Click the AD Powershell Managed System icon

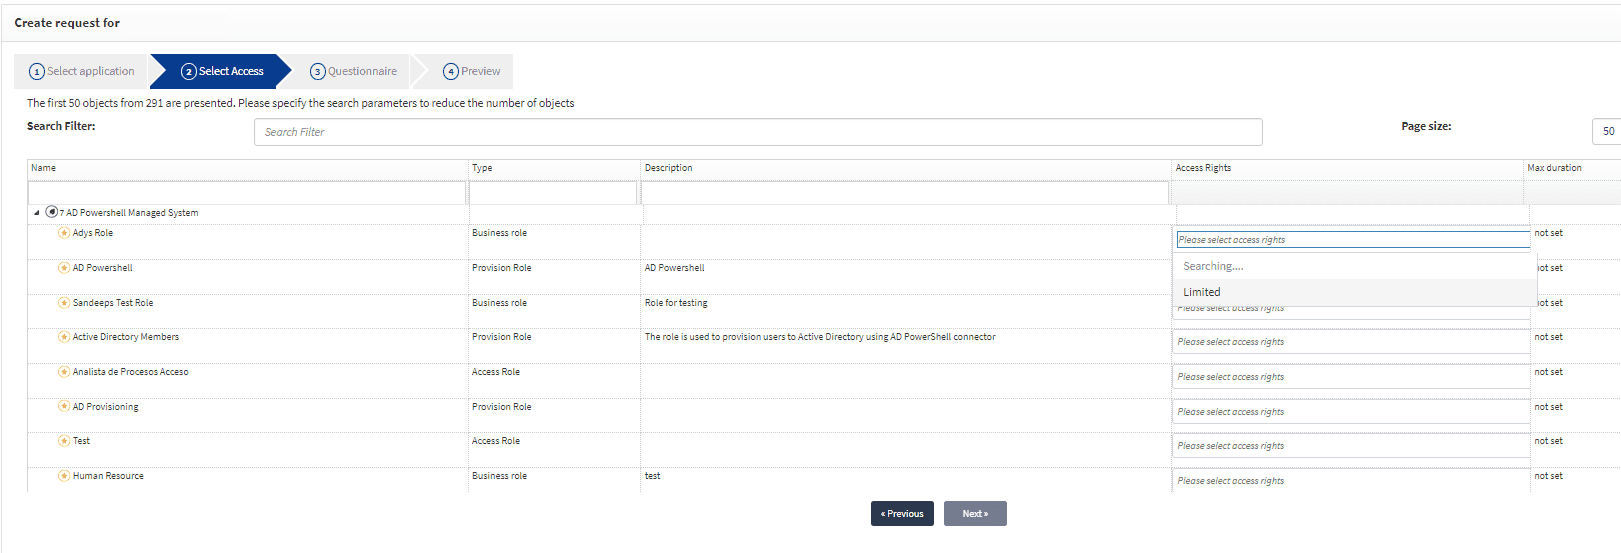pos(52,212)
